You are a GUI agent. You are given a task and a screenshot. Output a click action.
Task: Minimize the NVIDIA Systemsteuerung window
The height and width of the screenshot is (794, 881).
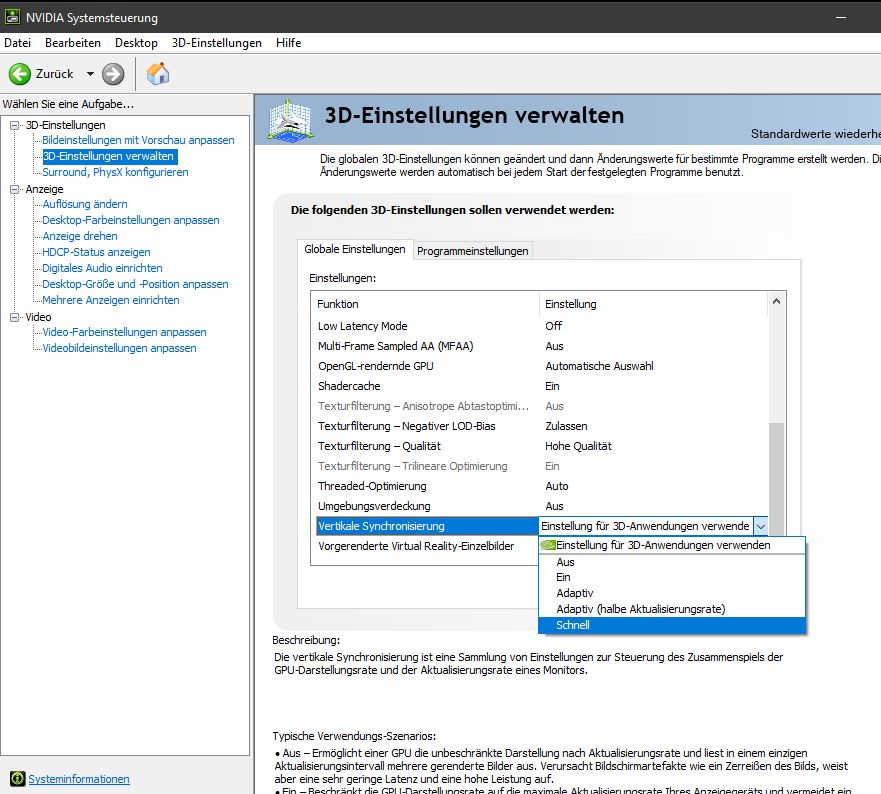click(x=841, y=17)
